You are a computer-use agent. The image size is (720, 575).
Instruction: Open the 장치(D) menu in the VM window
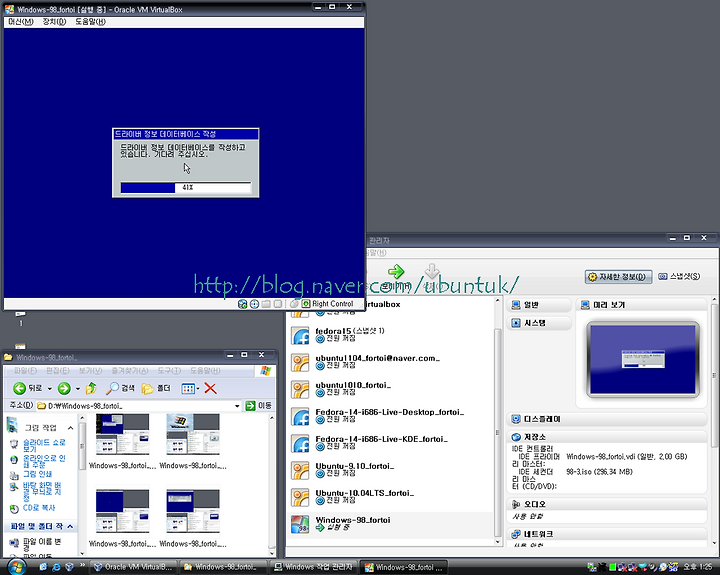pos(54,22)
